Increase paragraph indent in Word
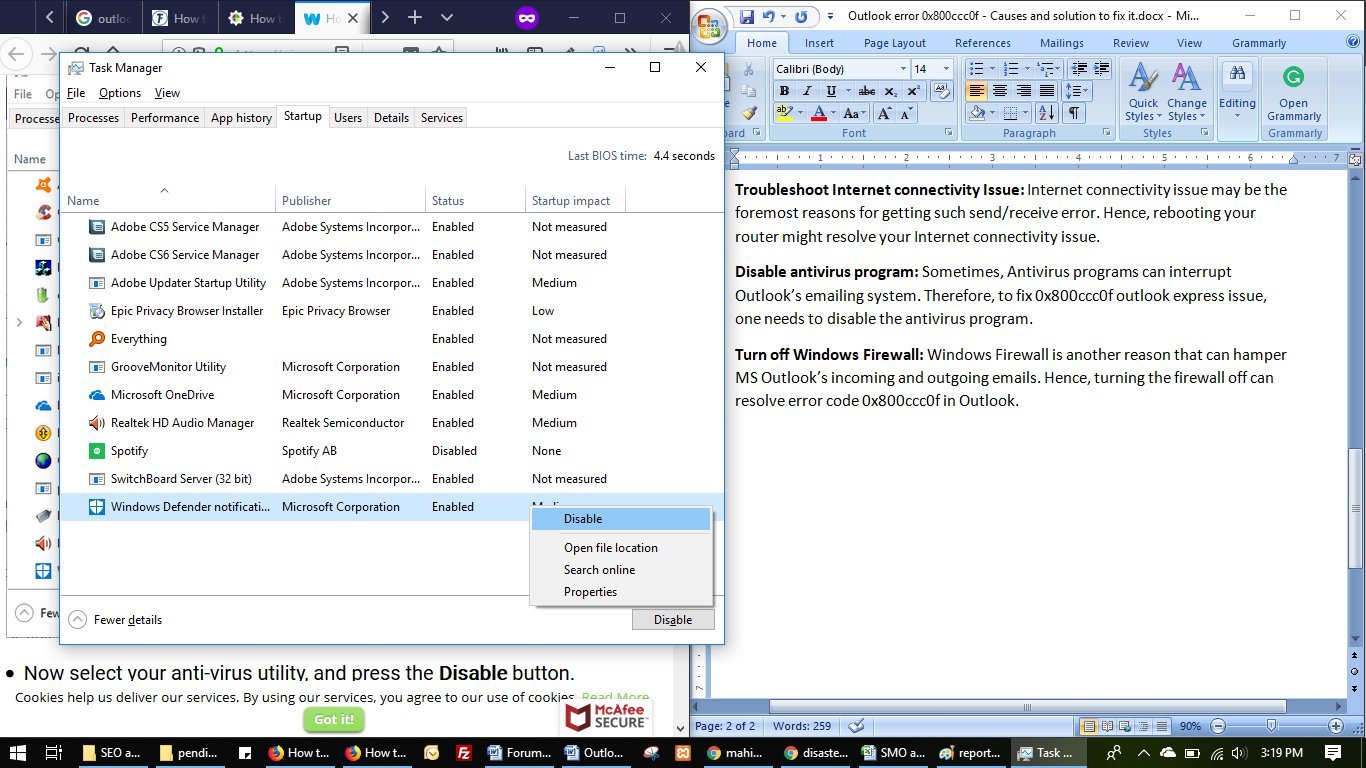 pos(1102,69)
